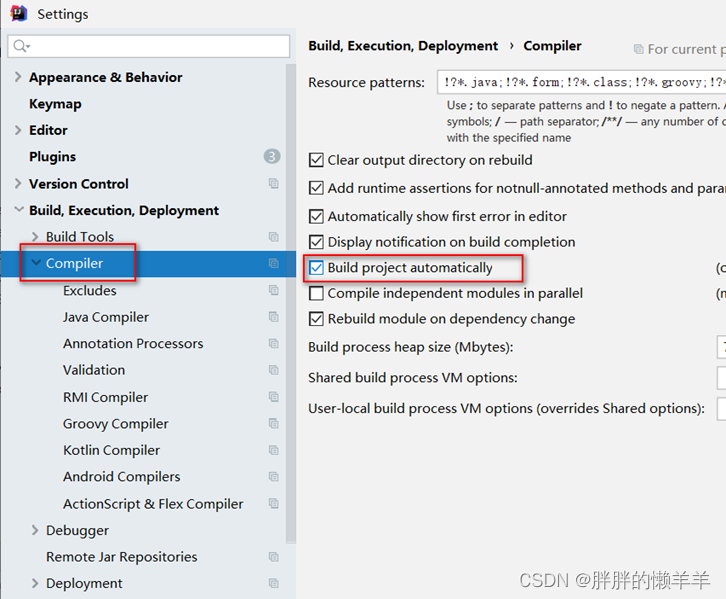Enable Compile independent modules in parallel
The height and width of the screenshot is (599, 726).
point(316,293)
